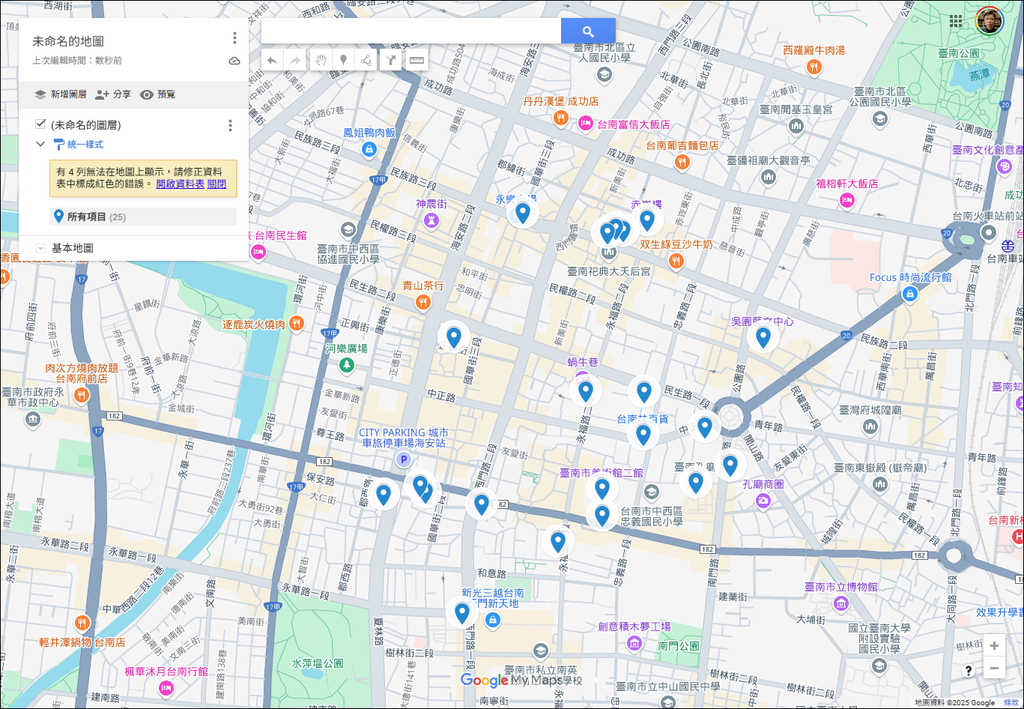Select 所有項目 (25) row

(143, 217)
